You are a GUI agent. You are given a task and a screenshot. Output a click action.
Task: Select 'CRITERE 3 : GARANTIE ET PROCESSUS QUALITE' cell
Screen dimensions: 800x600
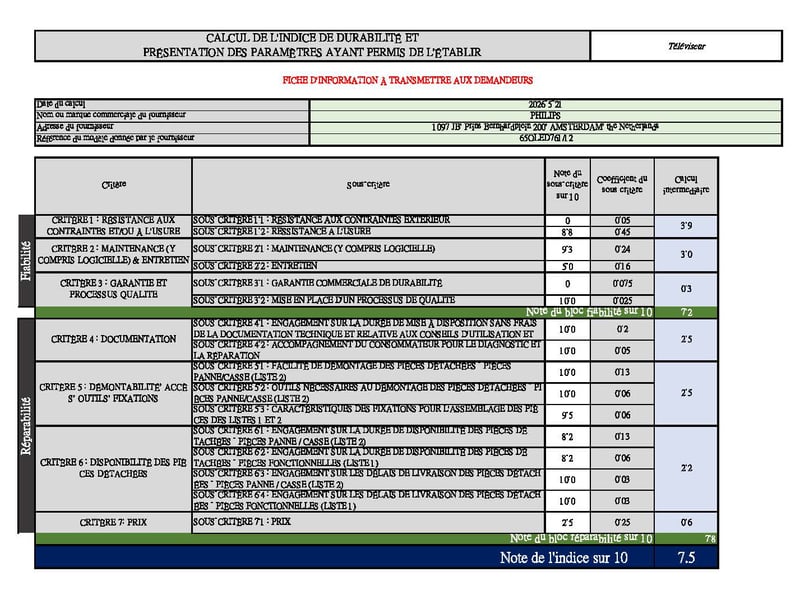pyautogui.click(x=114, y=289)
